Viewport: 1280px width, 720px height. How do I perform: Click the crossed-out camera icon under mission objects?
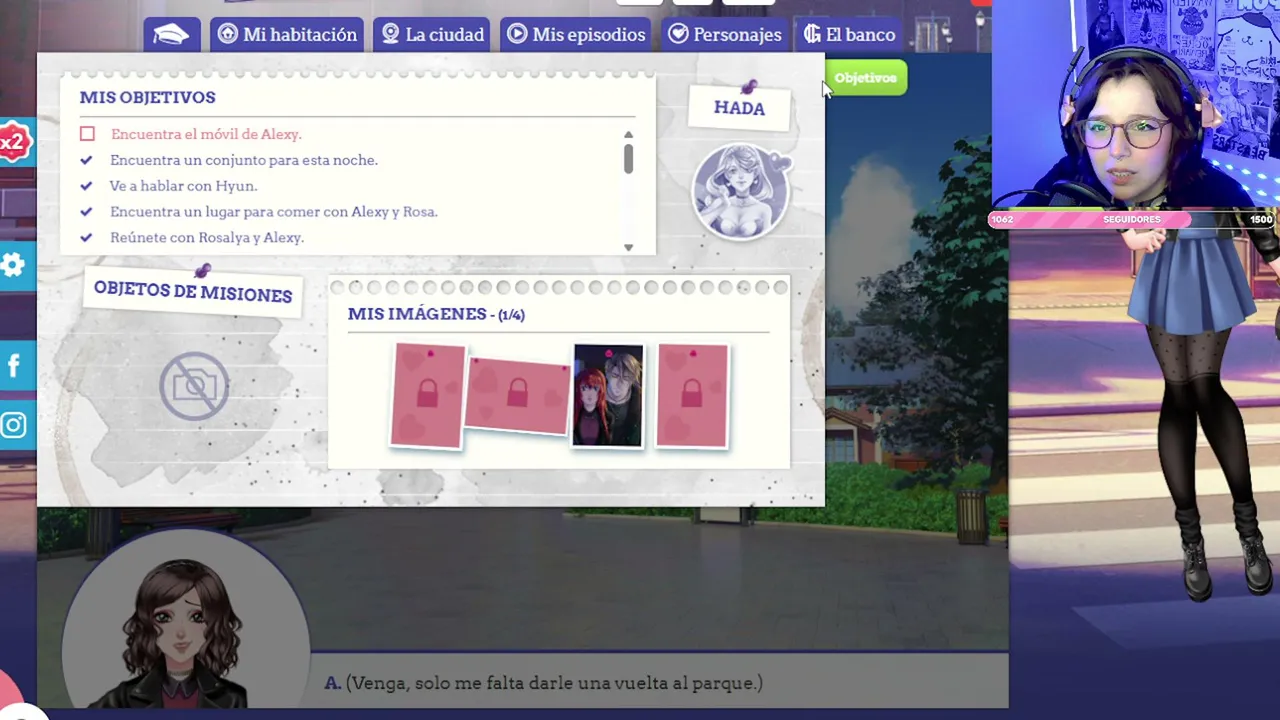pos(194,385)
